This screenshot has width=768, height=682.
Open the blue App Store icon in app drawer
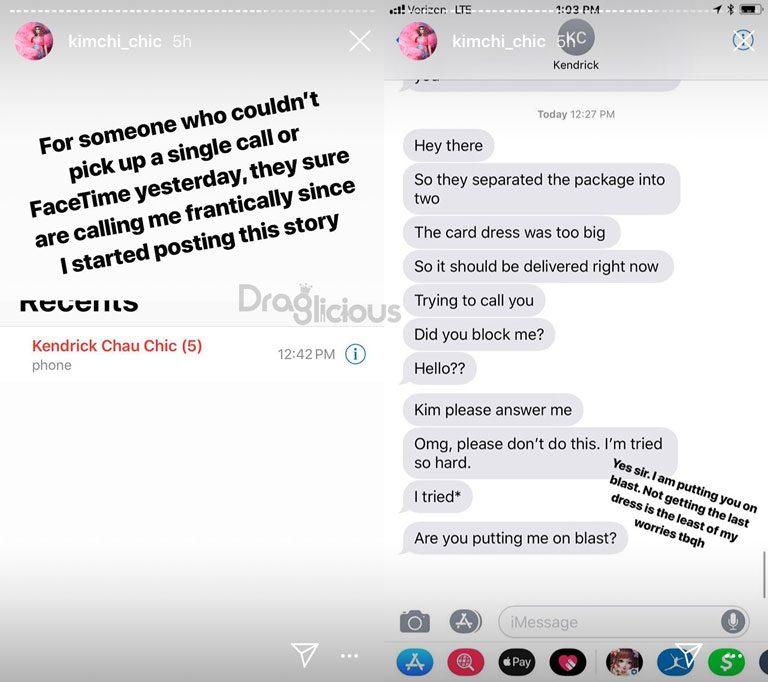[414, 662]
